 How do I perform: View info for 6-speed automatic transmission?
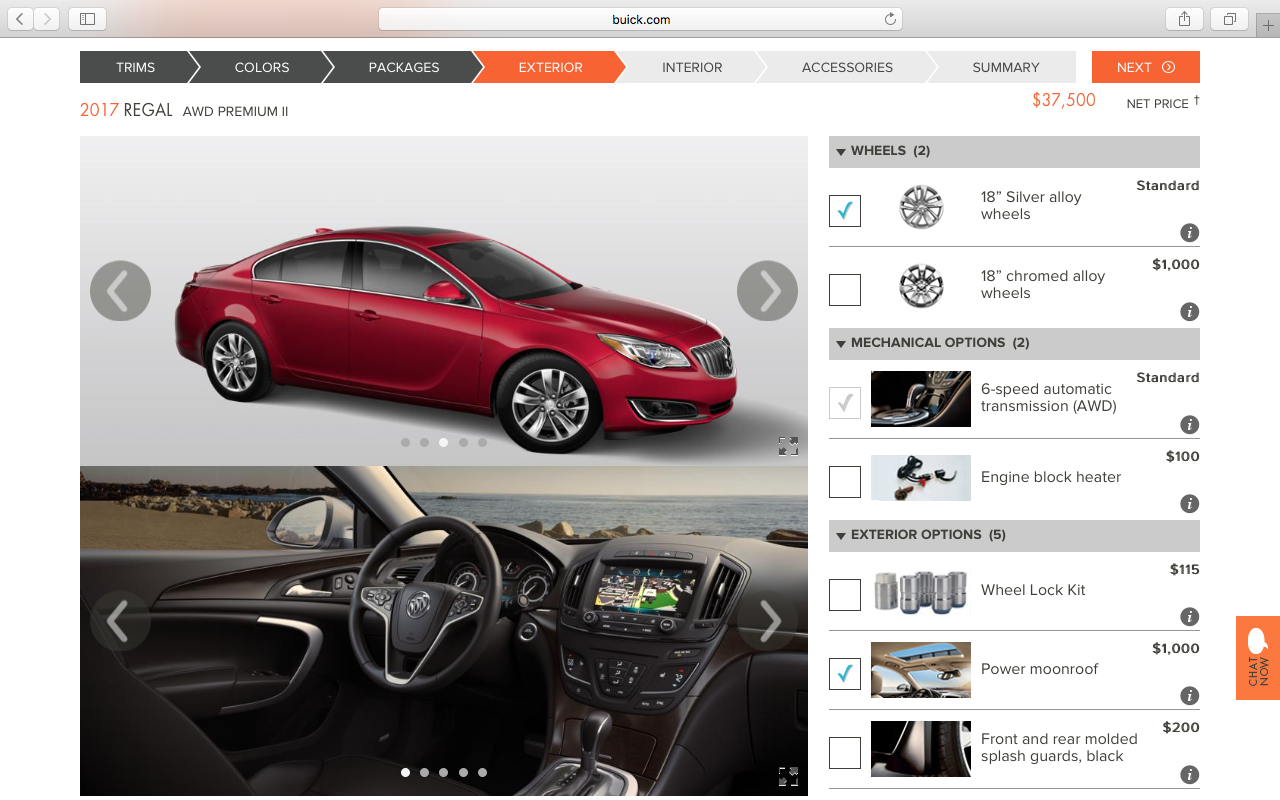(x=1189, y=425)
